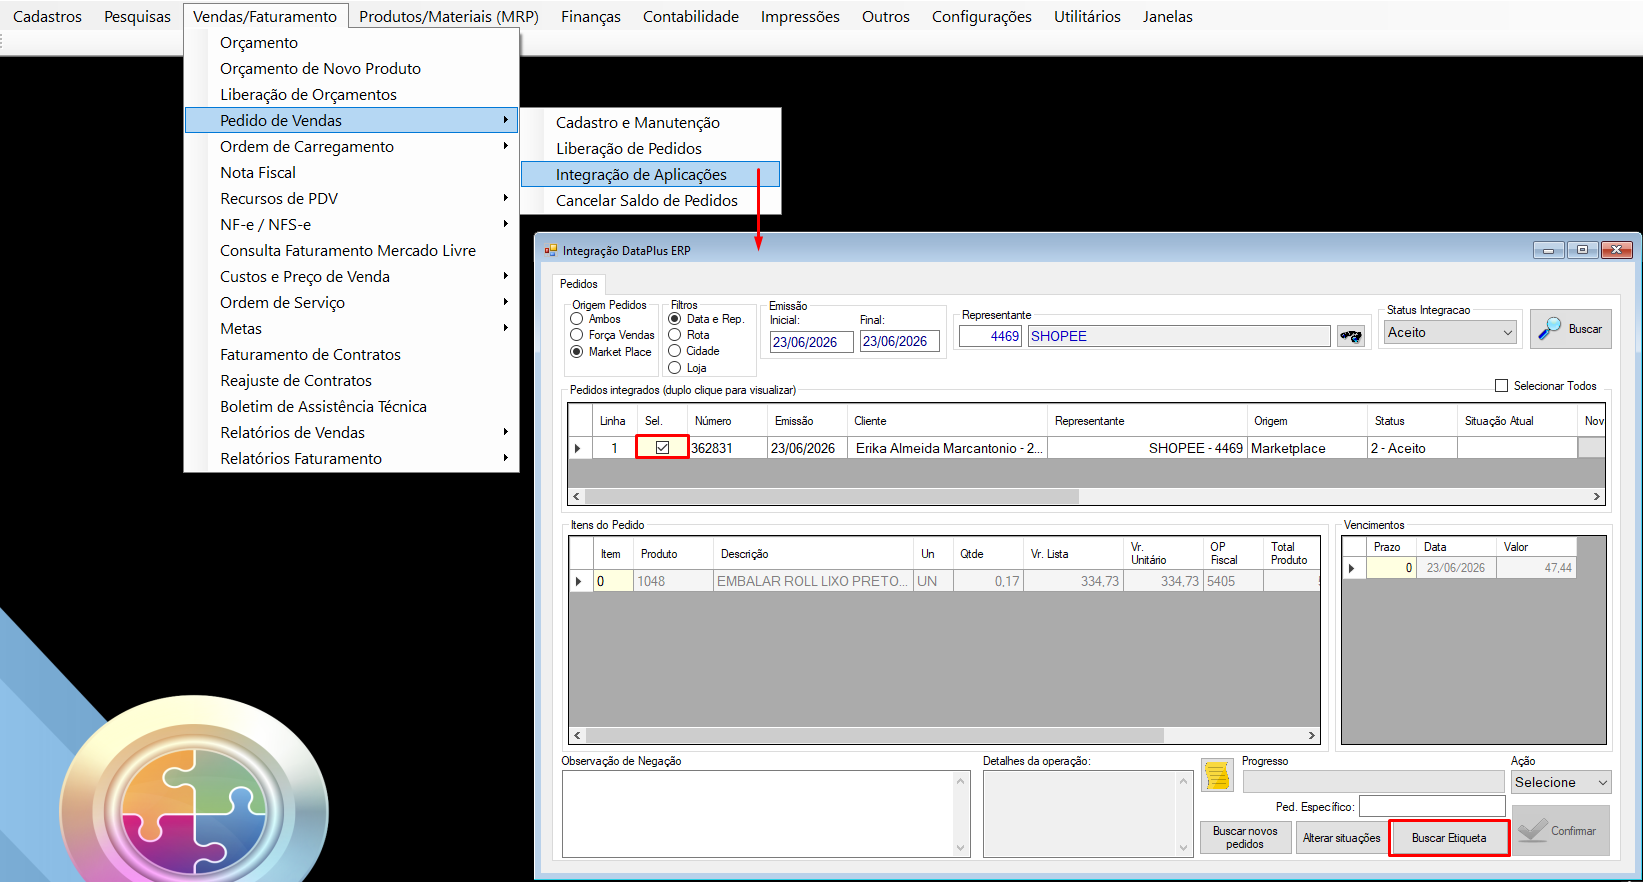
Task: Open Contabilidade menu
Action: tap(691, 17)
